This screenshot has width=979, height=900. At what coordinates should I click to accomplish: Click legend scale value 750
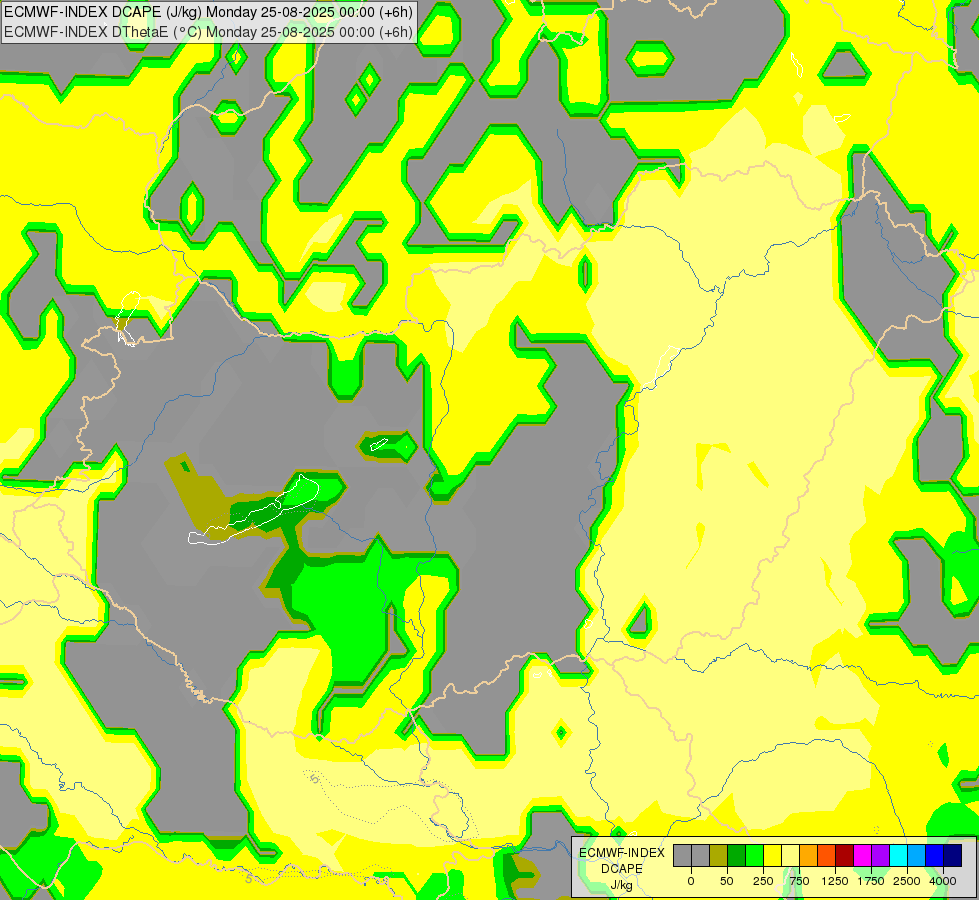(799, 881)
